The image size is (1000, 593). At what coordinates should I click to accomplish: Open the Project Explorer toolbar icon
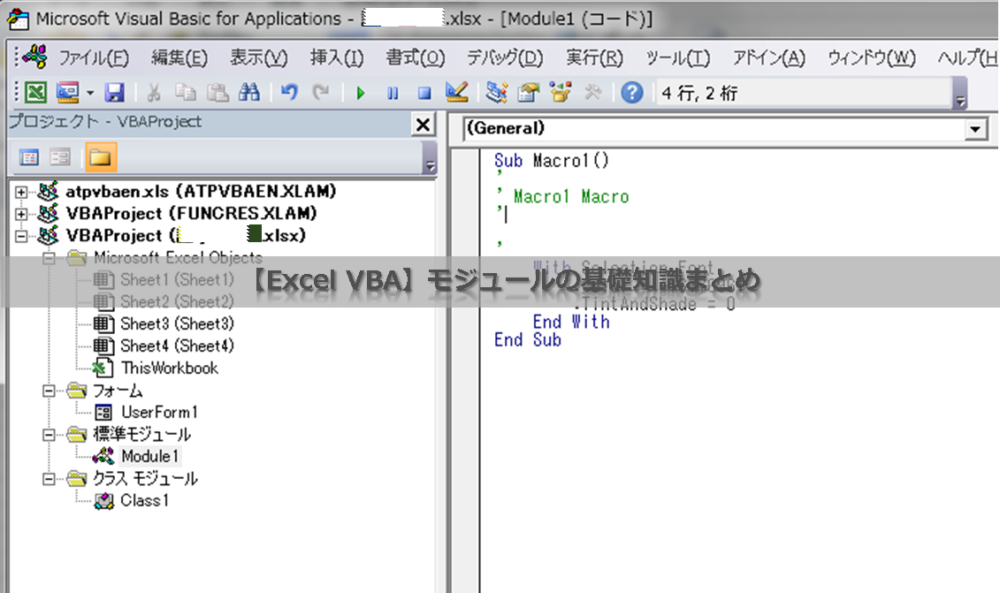pos(497,93)
